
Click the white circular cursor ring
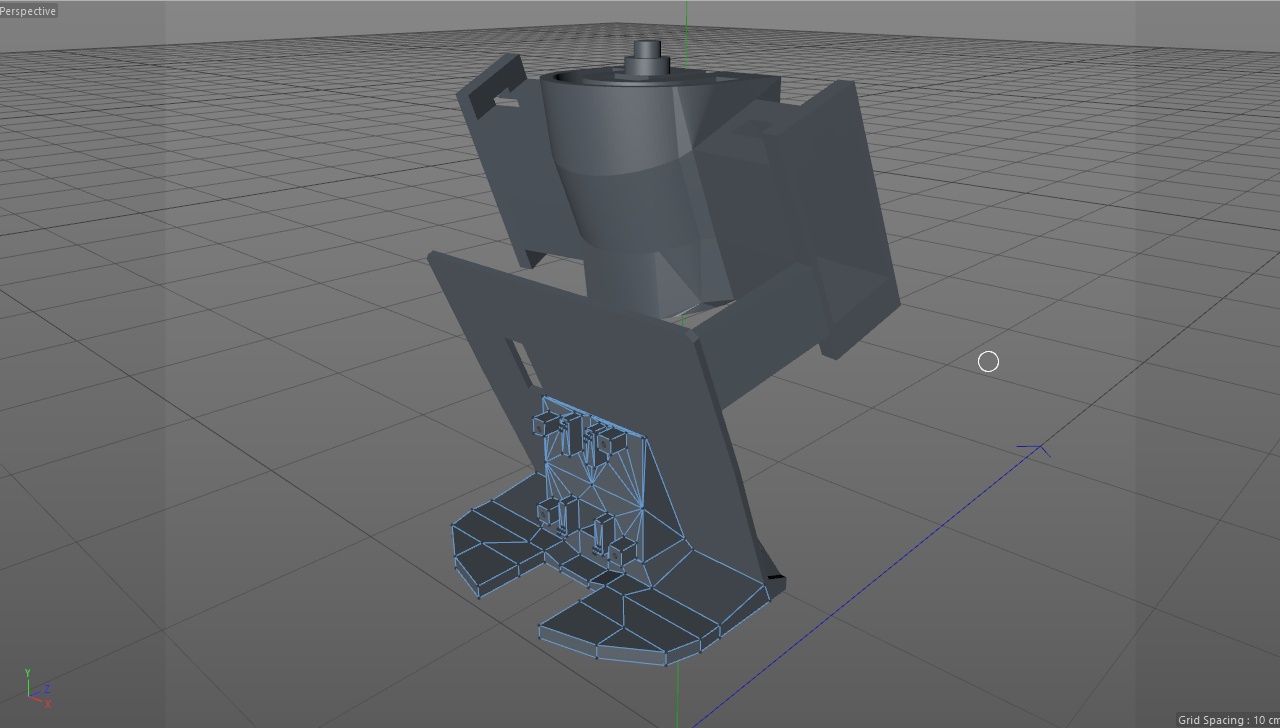(988, 362)
